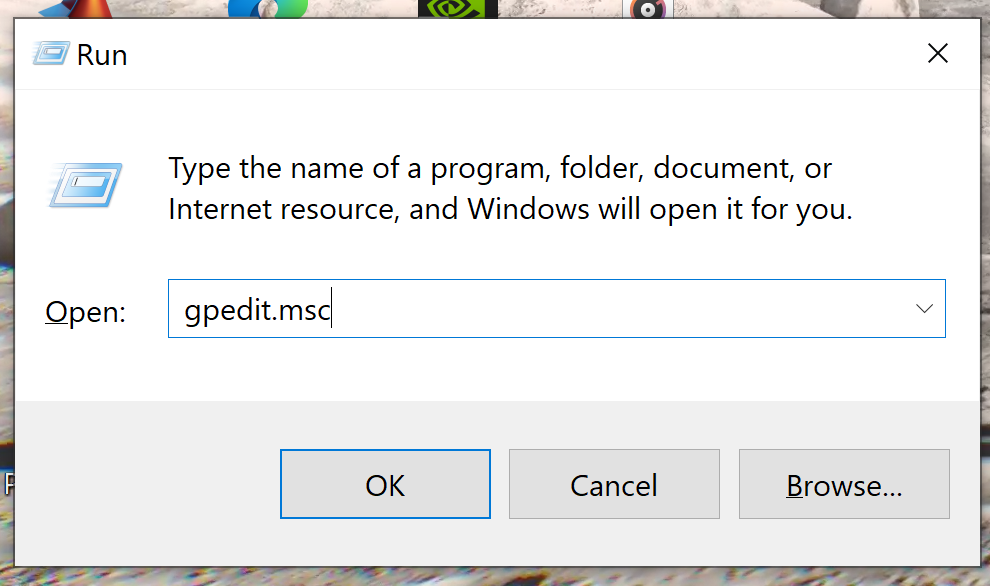Open the orange flame desktop icon

point(88,8)
